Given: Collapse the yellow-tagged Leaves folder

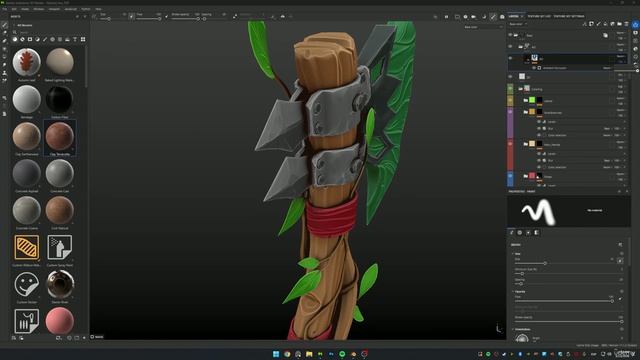Looking at the screenshot, I should (x=526, y=100).
